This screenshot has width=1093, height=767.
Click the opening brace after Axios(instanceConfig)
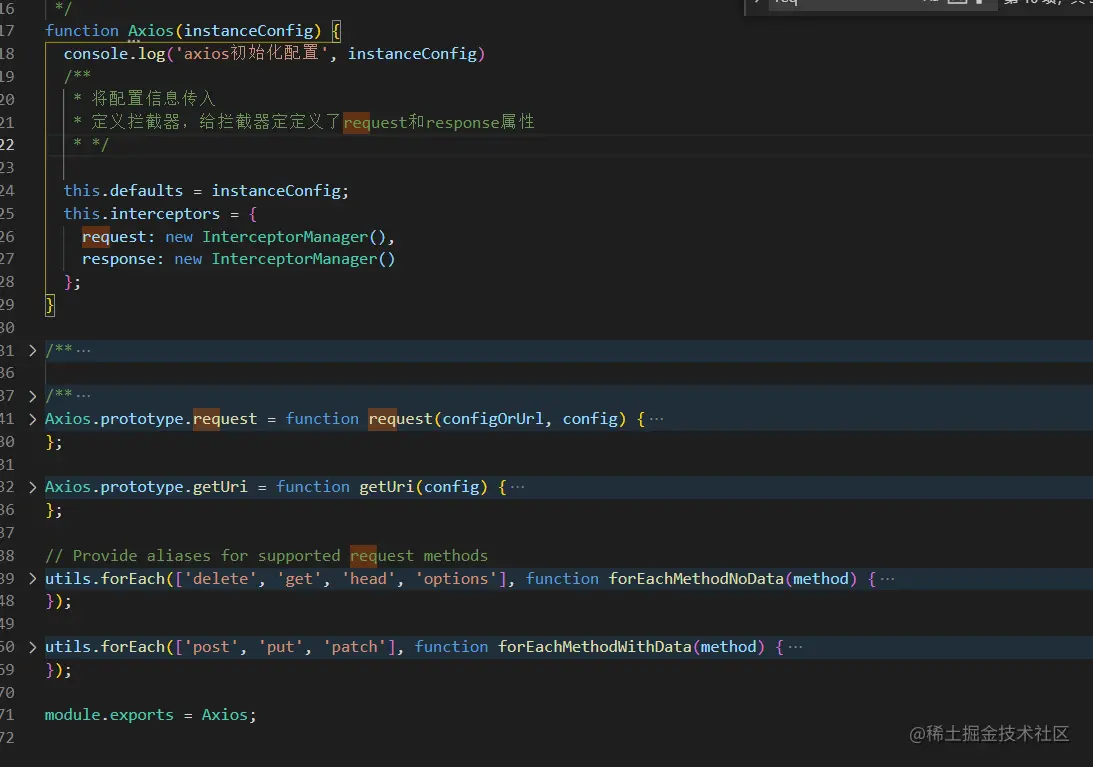click(x=336, y=31)
